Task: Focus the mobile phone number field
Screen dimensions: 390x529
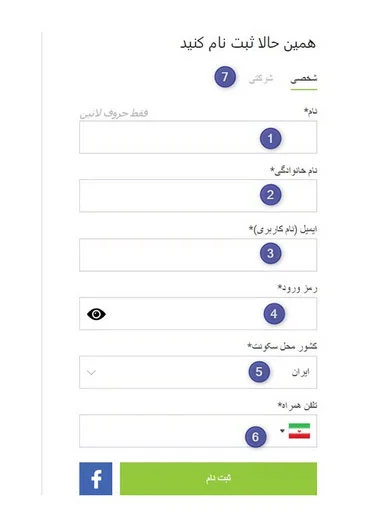Action: (198, 431)
